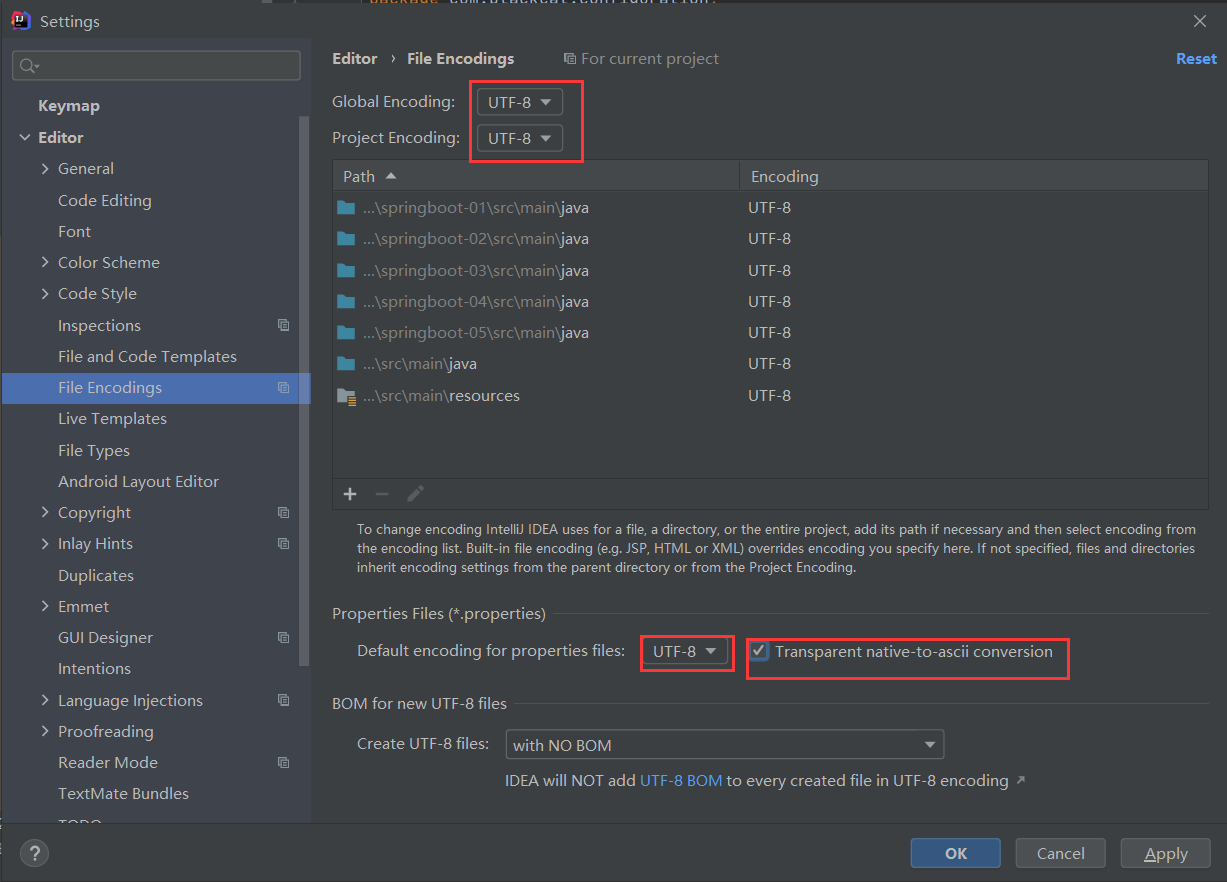1227x882 pixels.
Task: Select Code Editing settings page
Action: click(x=105, y=200)
